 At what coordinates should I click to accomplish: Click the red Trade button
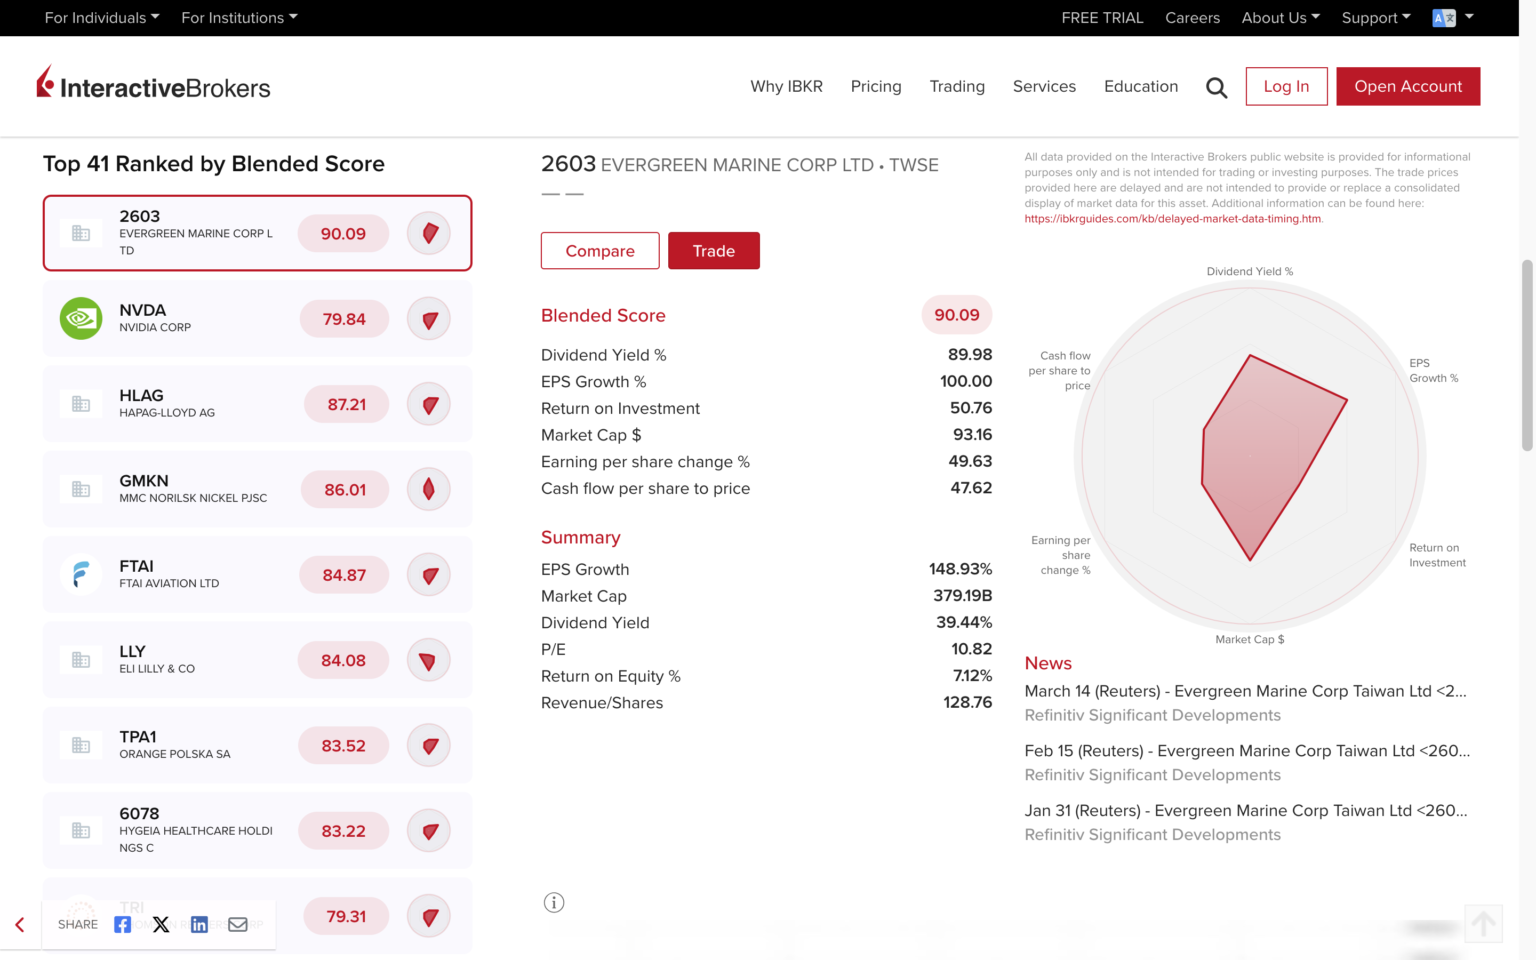pos(714,251)
